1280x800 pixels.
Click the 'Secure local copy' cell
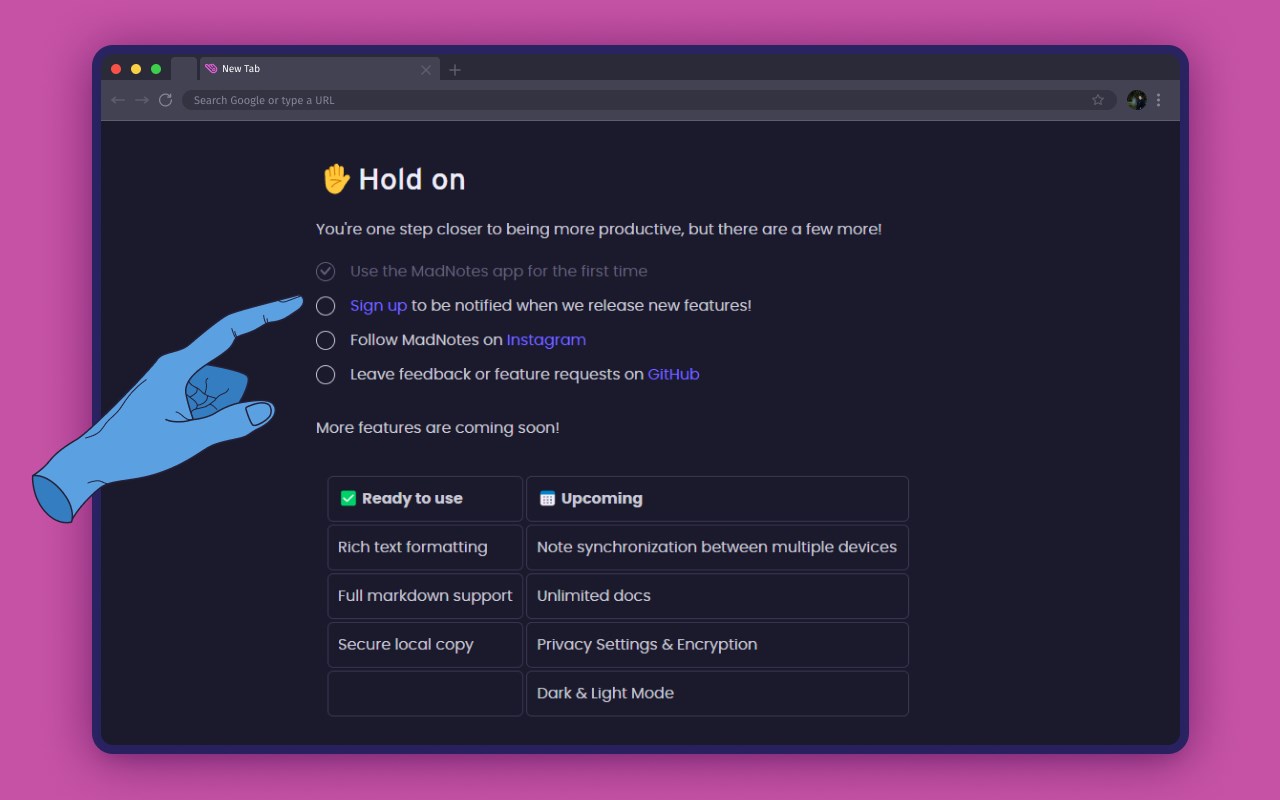tap(425, 645)
